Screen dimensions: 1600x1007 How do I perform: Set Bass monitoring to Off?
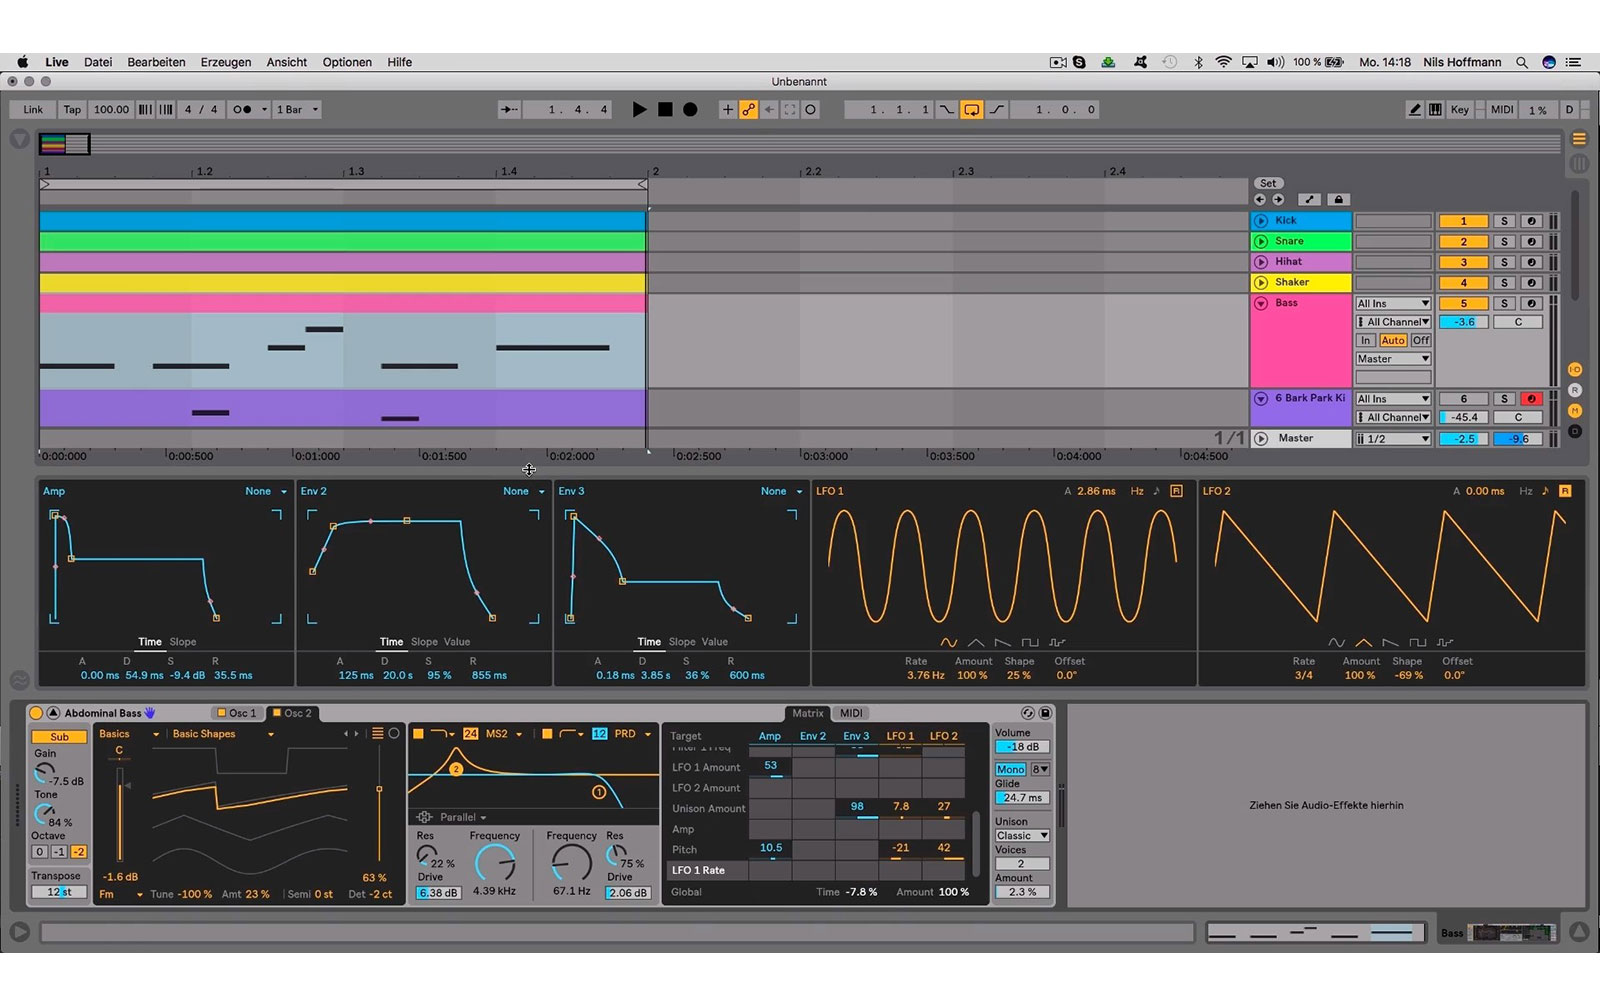click(1420, 341)
